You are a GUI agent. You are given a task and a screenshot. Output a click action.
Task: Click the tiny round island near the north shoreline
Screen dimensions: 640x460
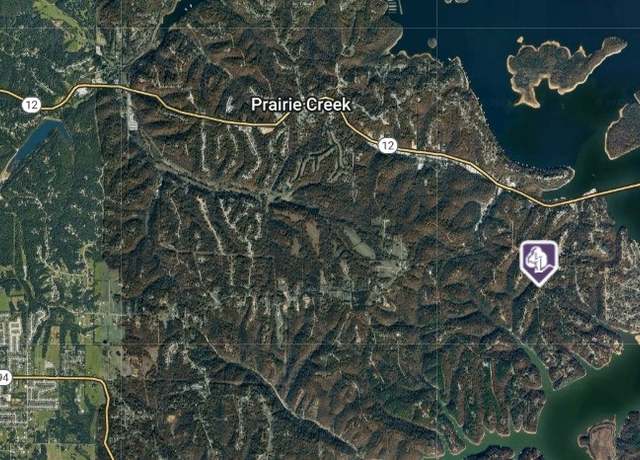coord(432,42)
